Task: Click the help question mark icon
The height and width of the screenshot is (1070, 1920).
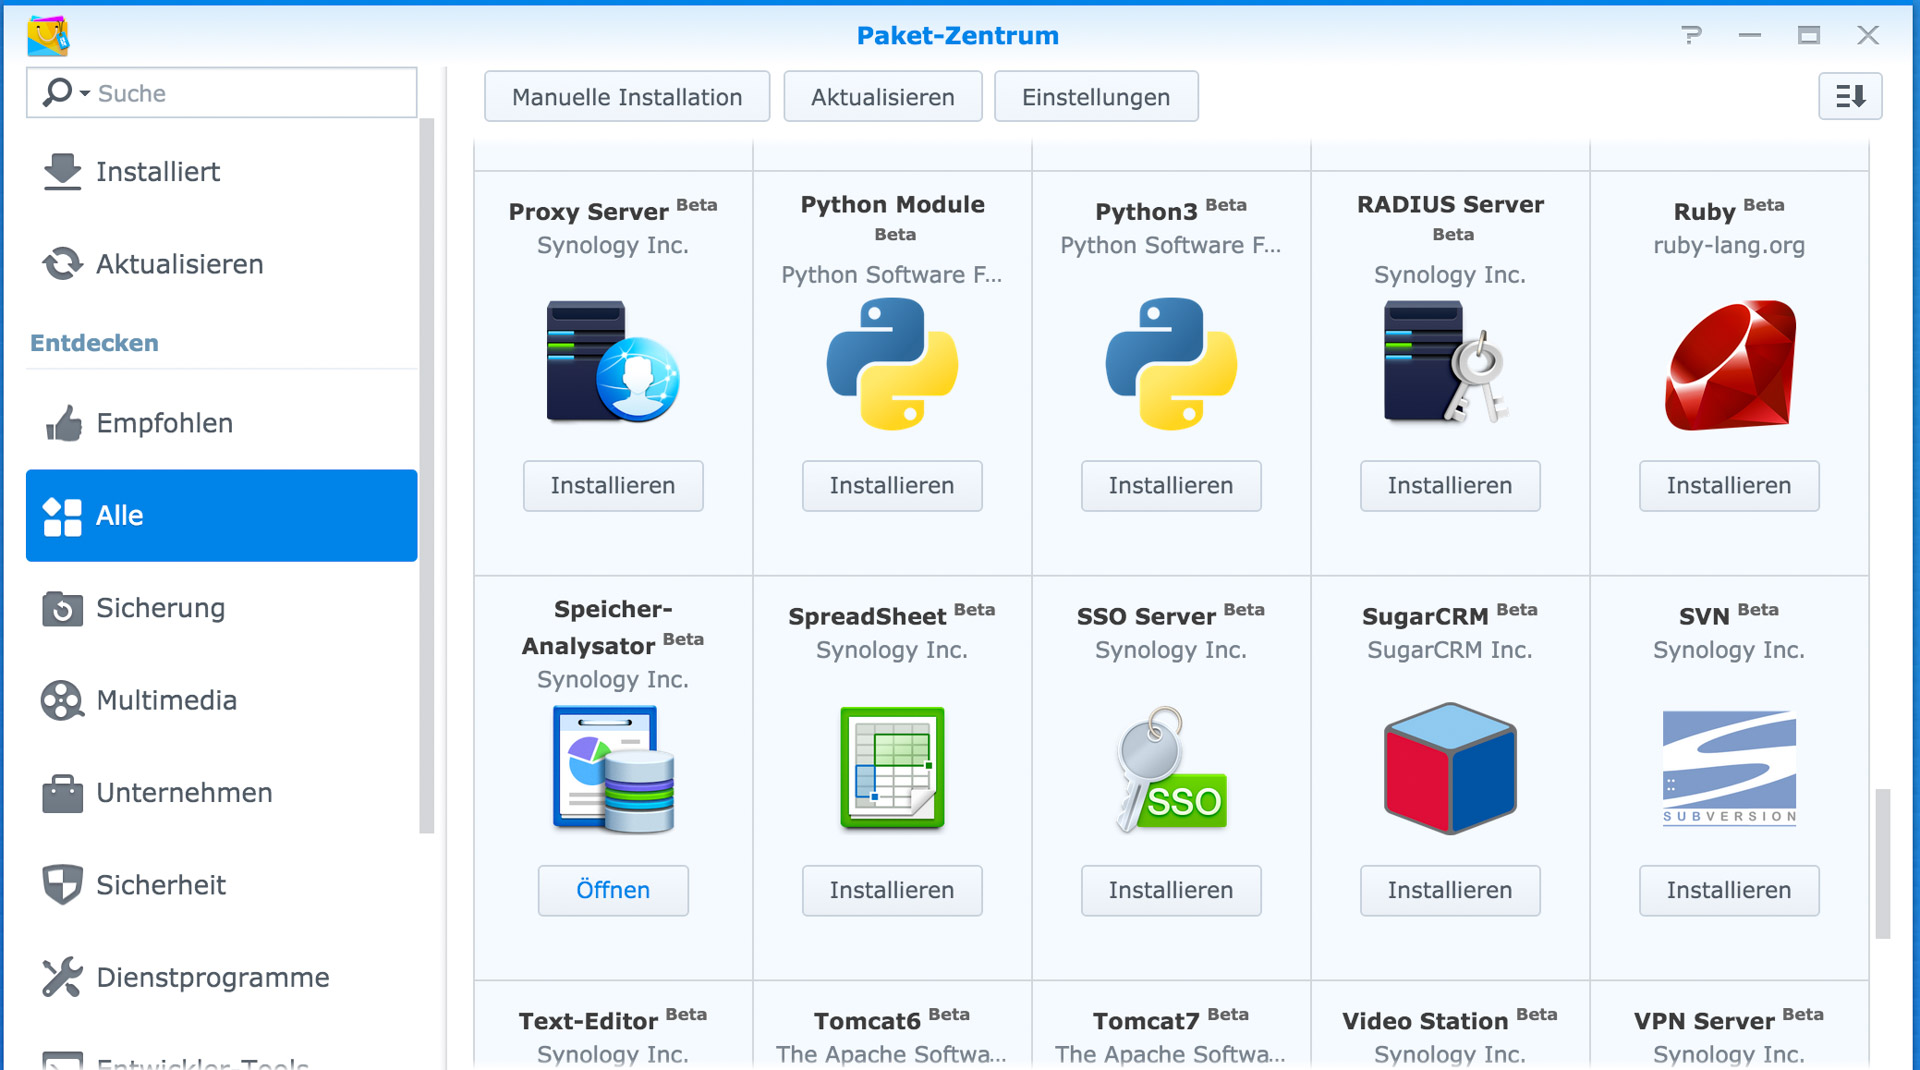Action: tap(1691, 35)
